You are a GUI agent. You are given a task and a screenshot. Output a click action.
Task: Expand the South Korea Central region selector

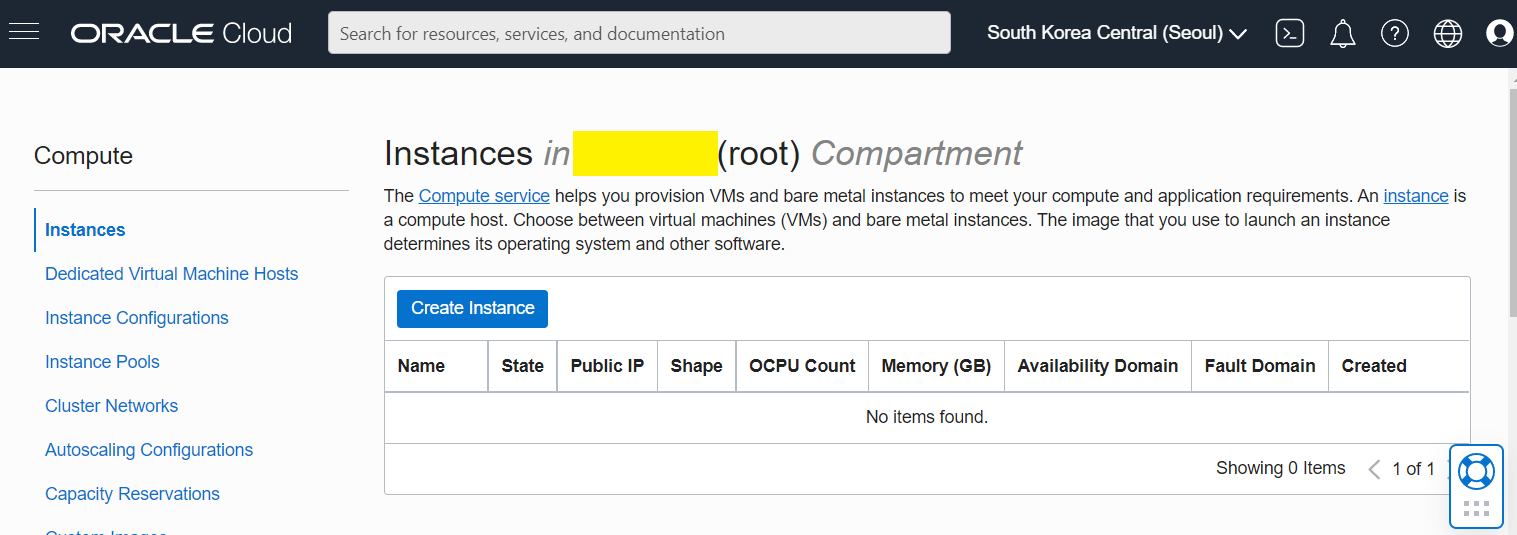1117,33
